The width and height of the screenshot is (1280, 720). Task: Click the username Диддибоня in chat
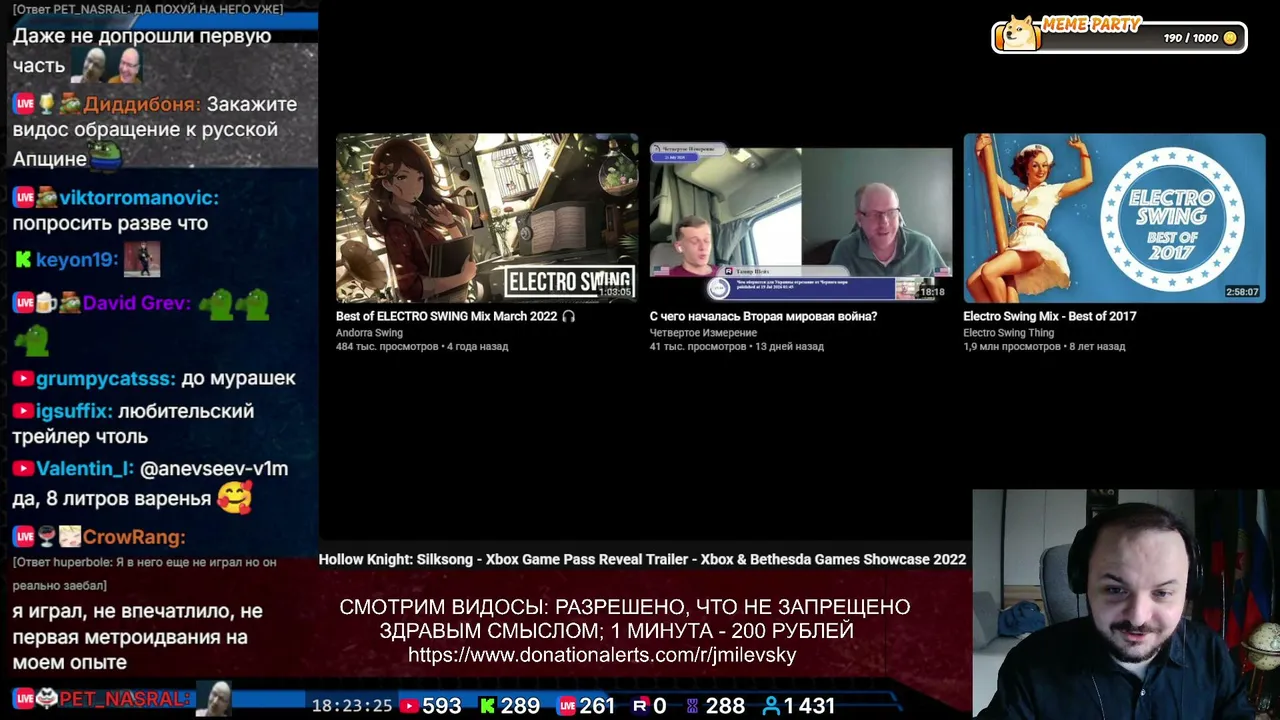(x=142, y=104)
